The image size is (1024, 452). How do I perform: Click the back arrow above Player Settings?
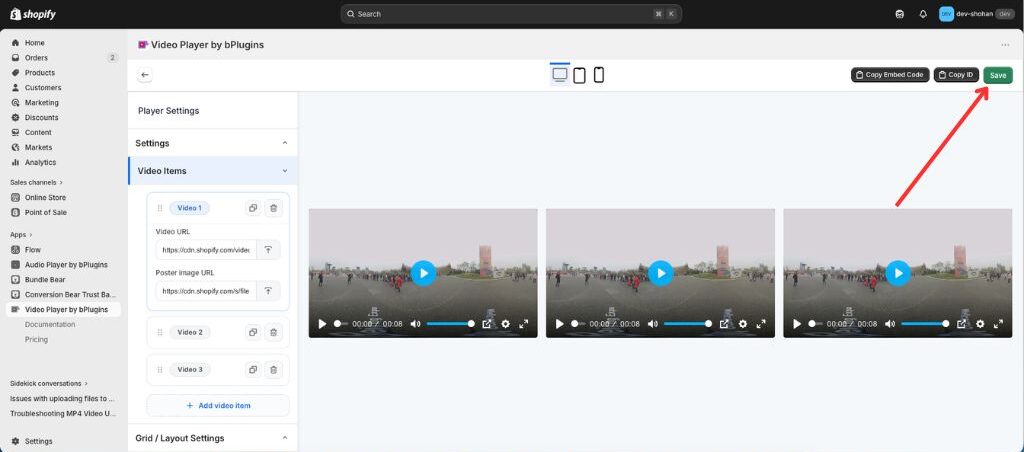pos(145,75)
